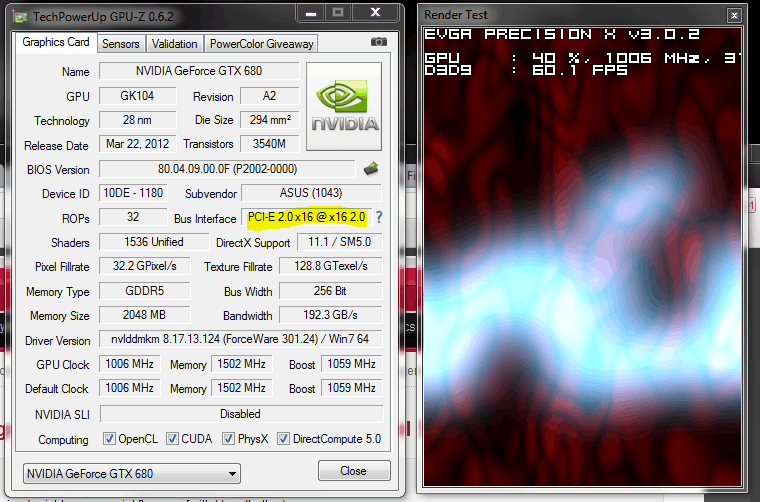Click the TechPowerUp GPU-Z 0.6.2 title text

(103, 17)
